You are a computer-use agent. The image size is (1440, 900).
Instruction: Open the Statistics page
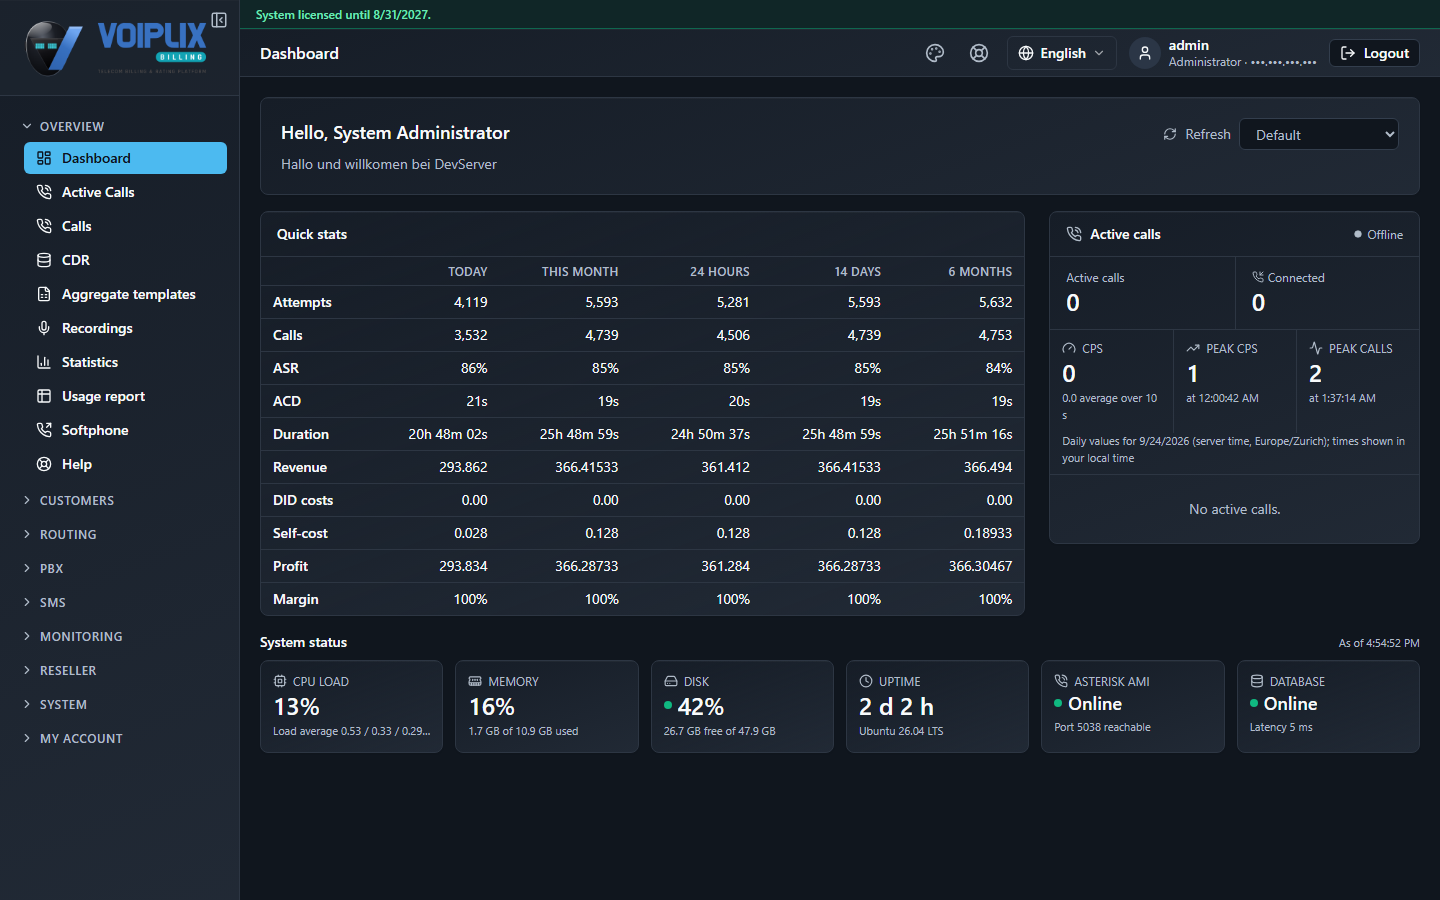[125, 362]
